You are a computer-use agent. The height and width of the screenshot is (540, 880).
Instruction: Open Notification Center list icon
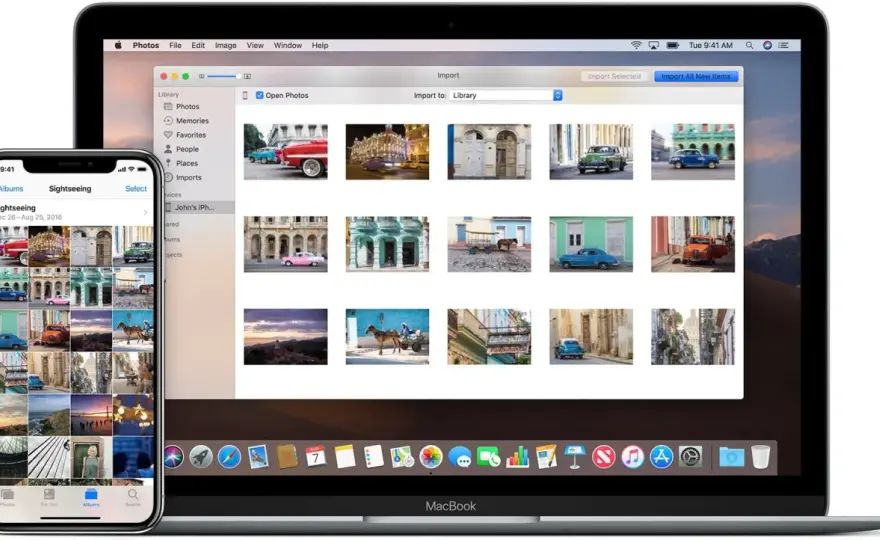[783, 45]
